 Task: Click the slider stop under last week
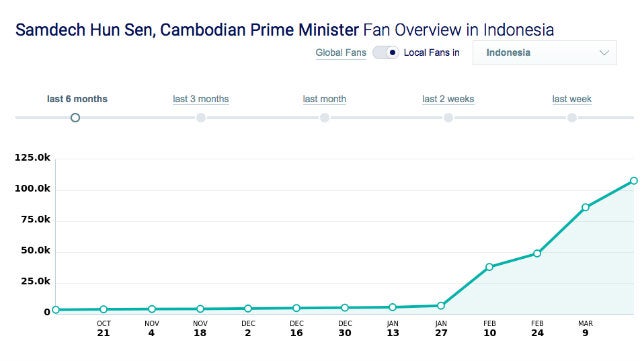pos(572,118)
